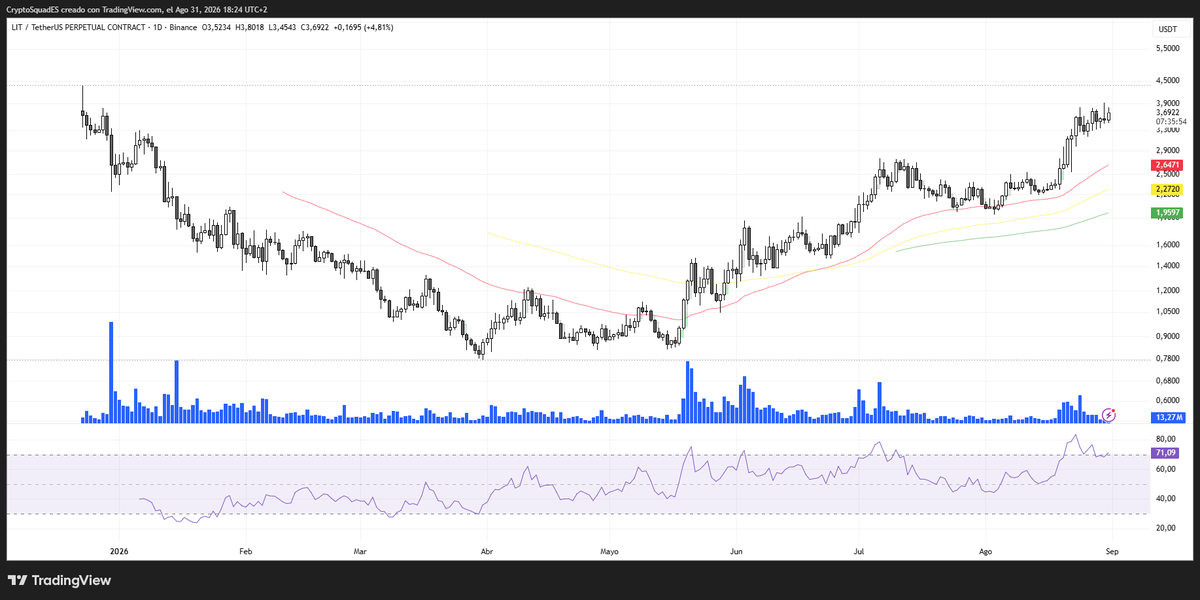The image size is (1200, 600).
Task: Click the tallest blue volume bar near 2026
Action: tap(111, 372)
